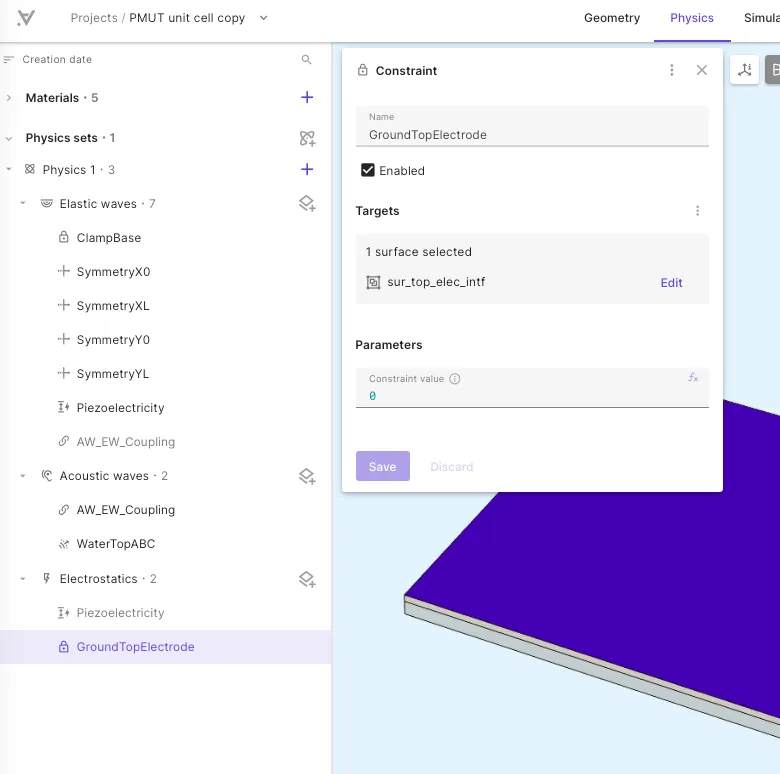Click the Discard button
The image size is (780, 774).
click(451, 467)
